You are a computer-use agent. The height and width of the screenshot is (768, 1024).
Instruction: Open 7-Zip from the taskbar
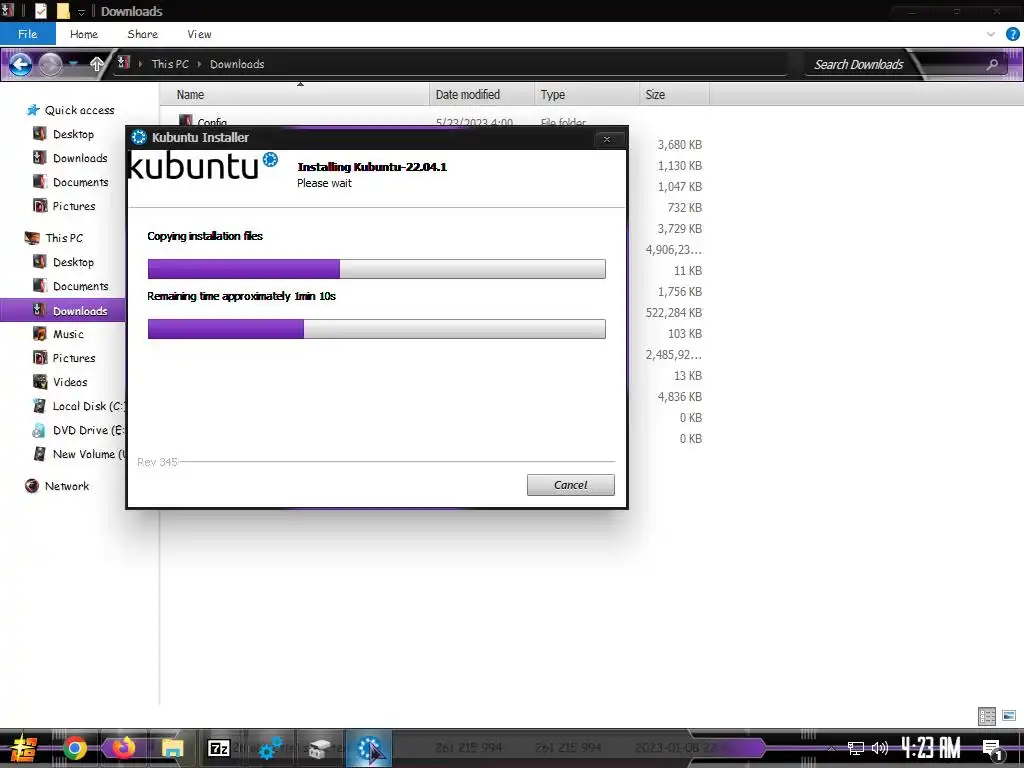pyautogui.click(x=218, y=748)
